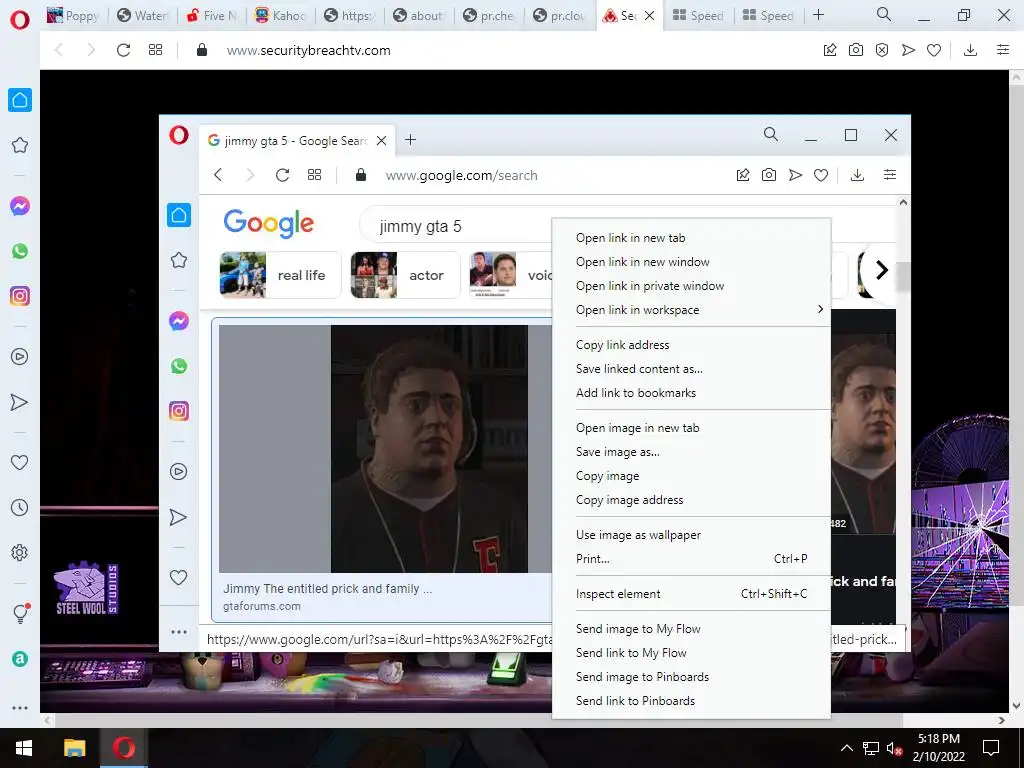Open Instagram in the outer sidebar
1024x768 pixels.
(20, 296)
